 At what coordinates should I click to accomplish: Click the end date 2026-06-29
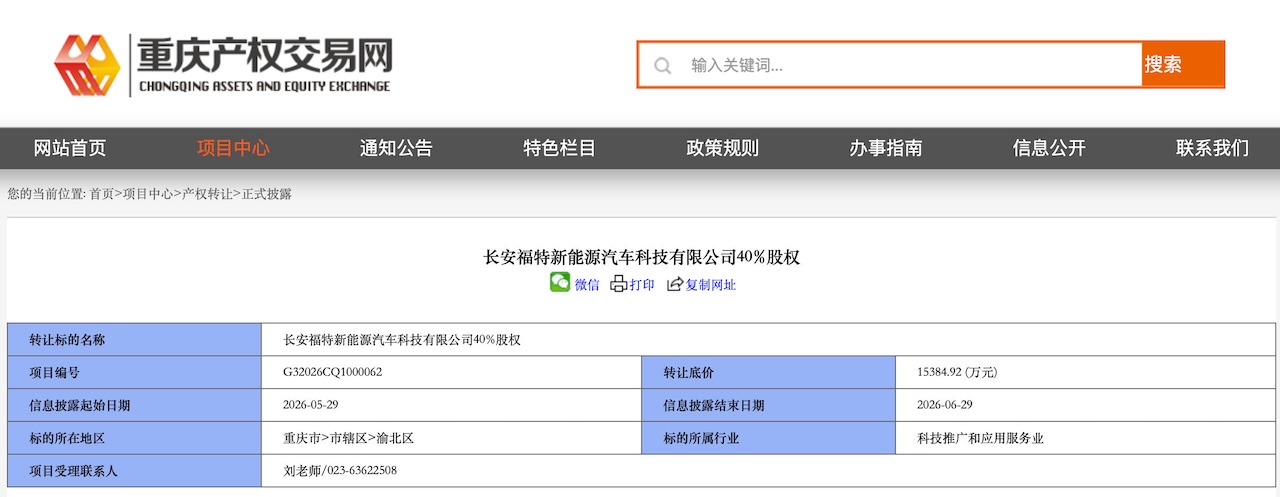(945, 405)
